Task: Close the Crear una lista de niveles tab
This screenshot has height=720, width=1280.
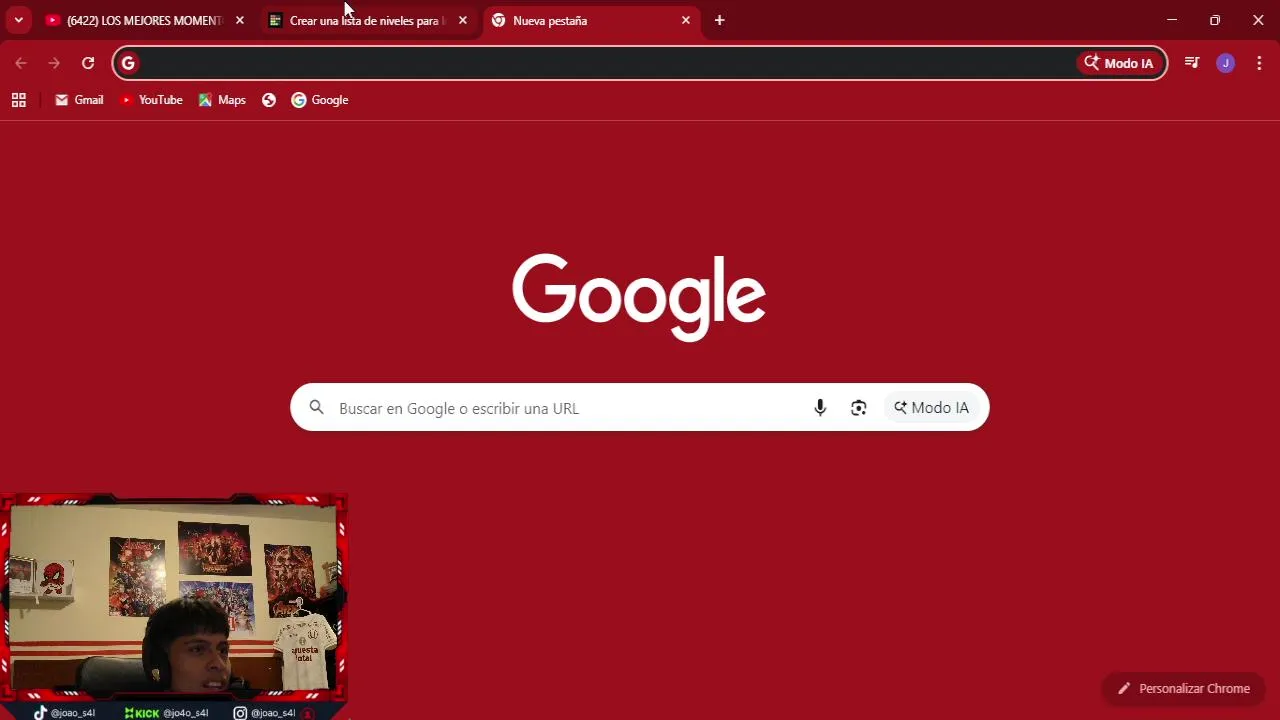Action: click(x=463, y=20)
